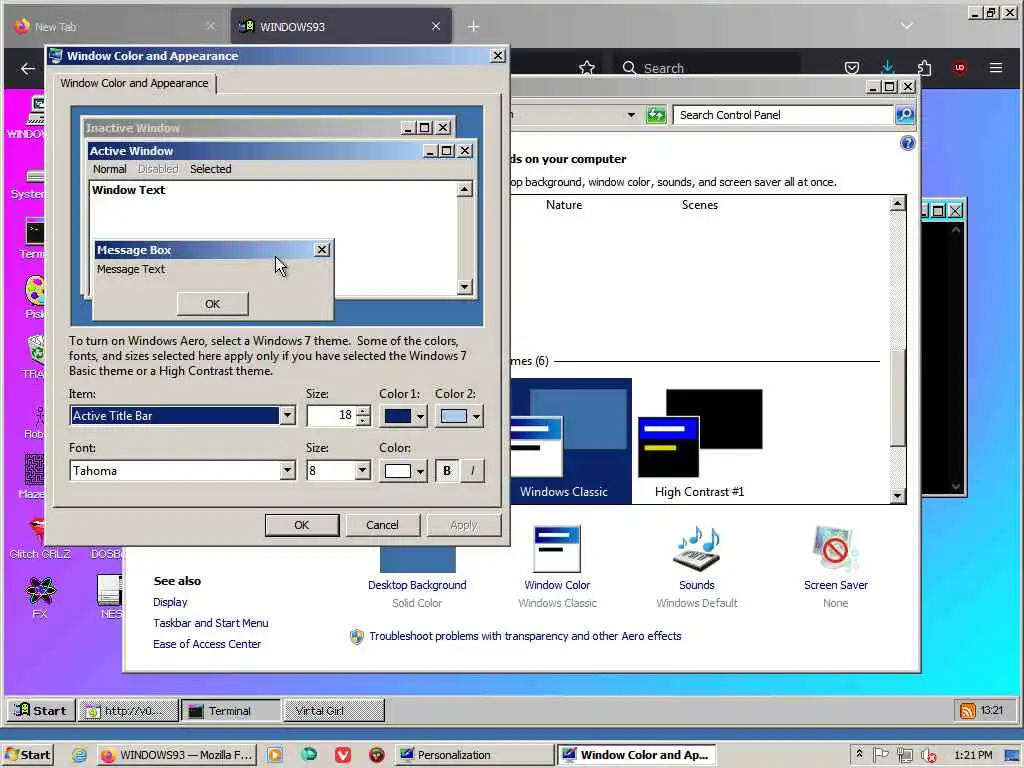Click the Firefox bookmark star icon
Screen dimensions: 1024x768
[x=586, y=69]
